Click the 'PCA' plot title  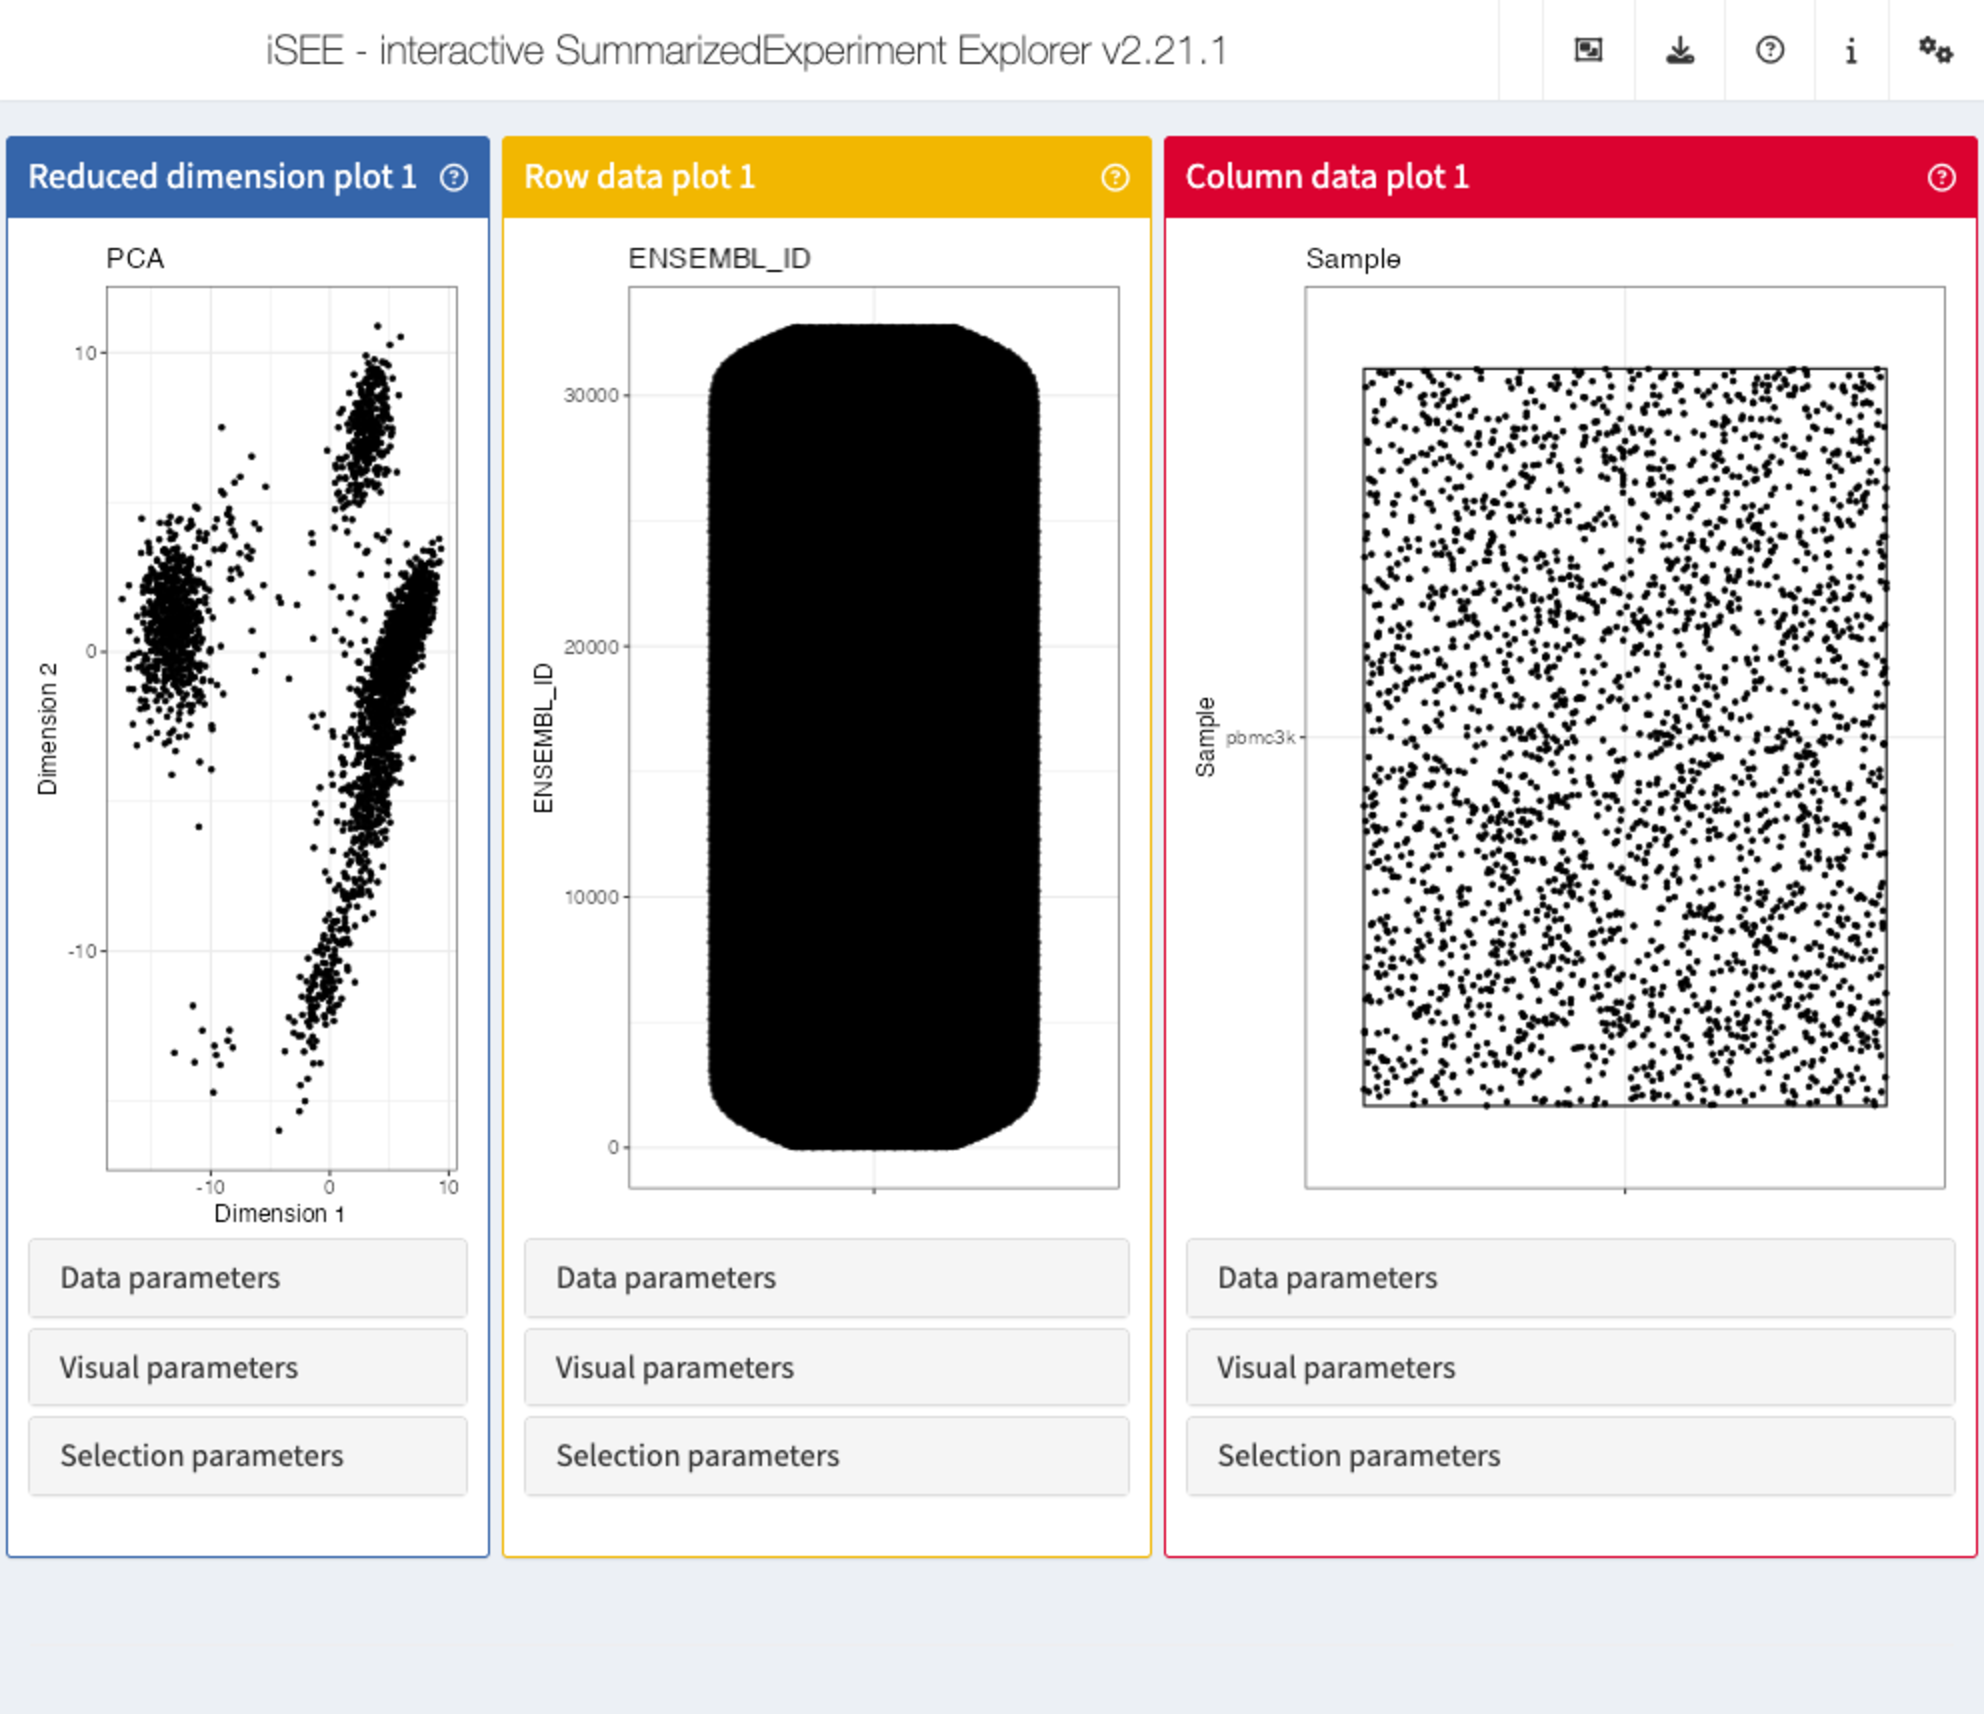coord(135,259)
